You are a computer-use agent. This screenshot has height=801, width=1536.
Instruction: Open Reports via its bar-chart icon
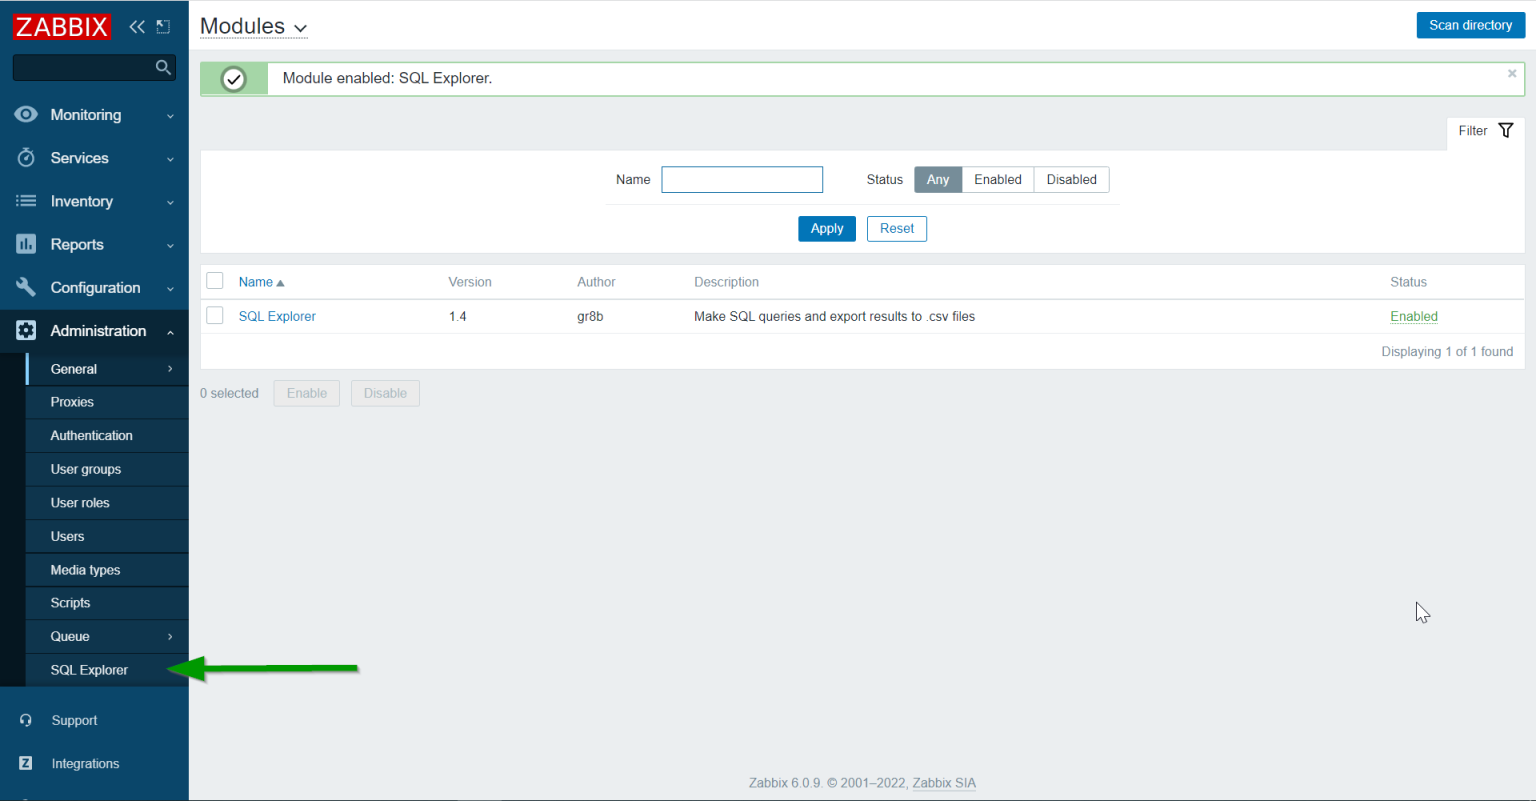26,244
